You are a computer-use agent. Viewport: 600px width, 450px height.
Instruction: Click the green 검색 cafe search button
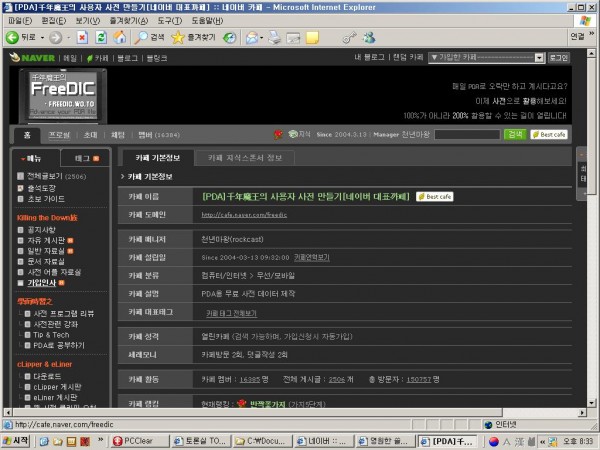point(515,134)
